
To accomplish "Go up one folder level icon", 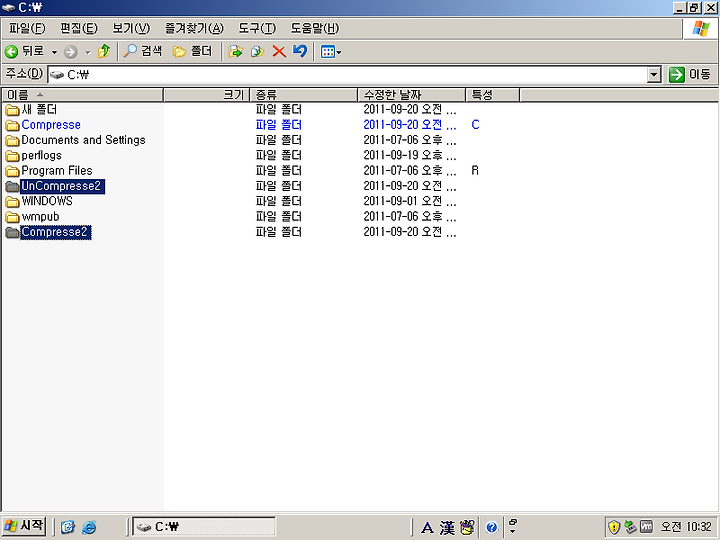I will coord(104,51).
